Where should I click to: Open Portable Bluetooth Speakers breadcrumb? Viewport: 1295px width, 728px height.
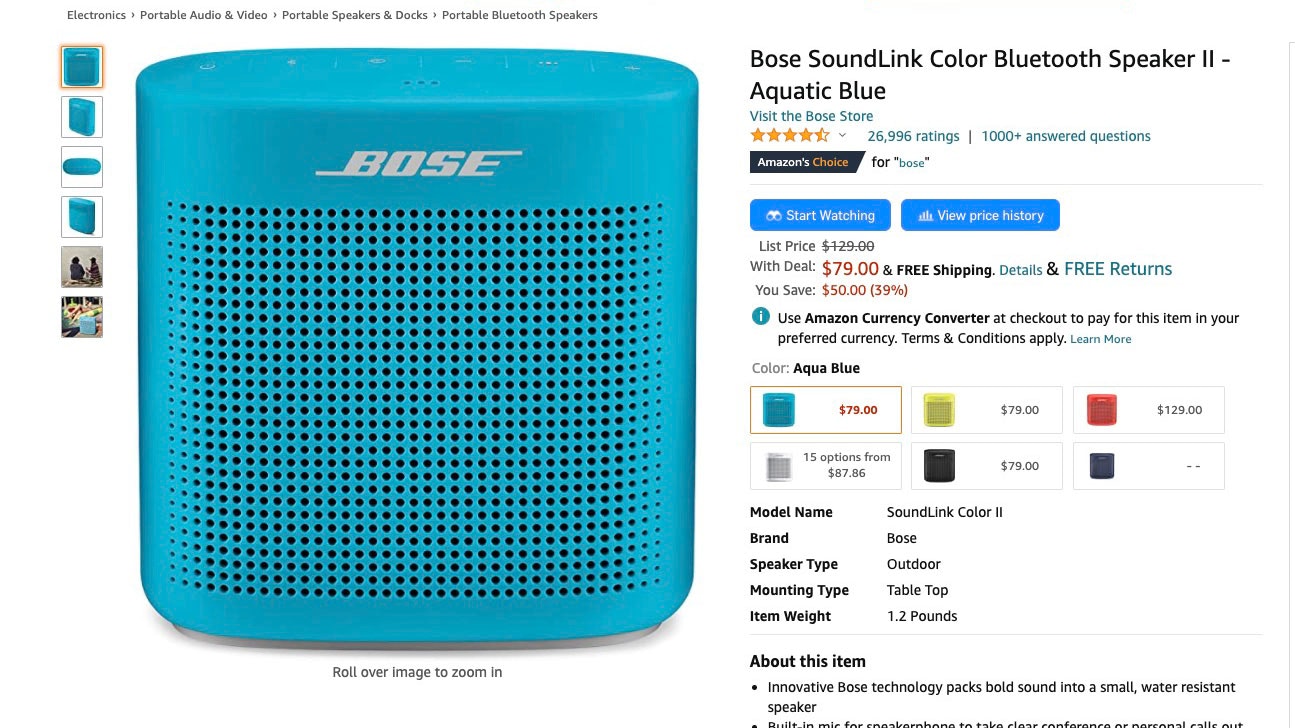pyautogui.click(x=520, y=15)
